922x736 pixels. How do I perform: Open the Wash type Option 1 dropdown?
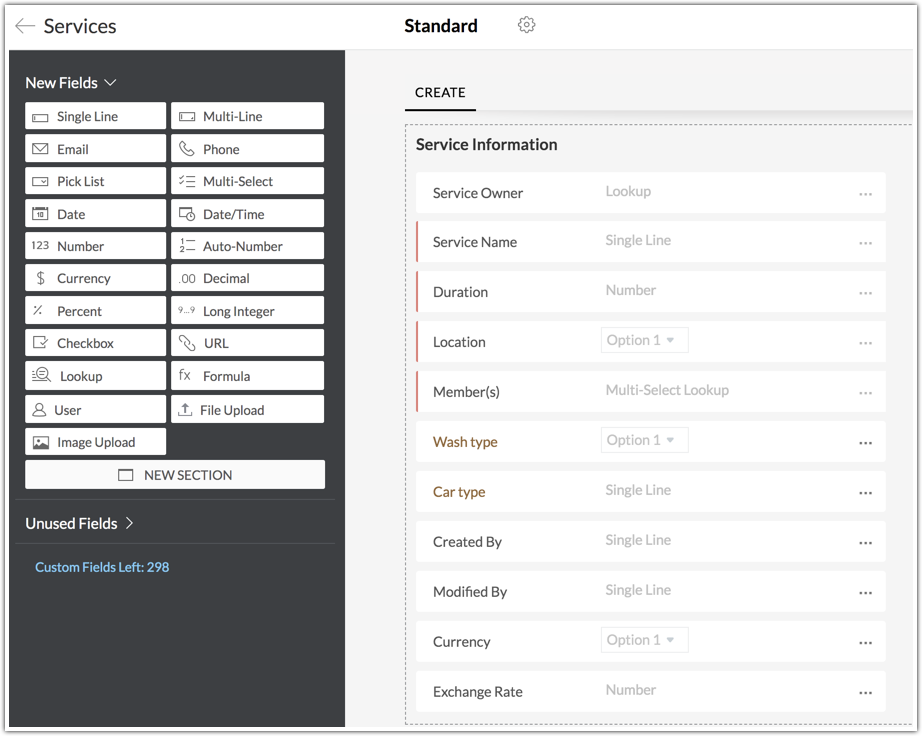tap(644, 441)
